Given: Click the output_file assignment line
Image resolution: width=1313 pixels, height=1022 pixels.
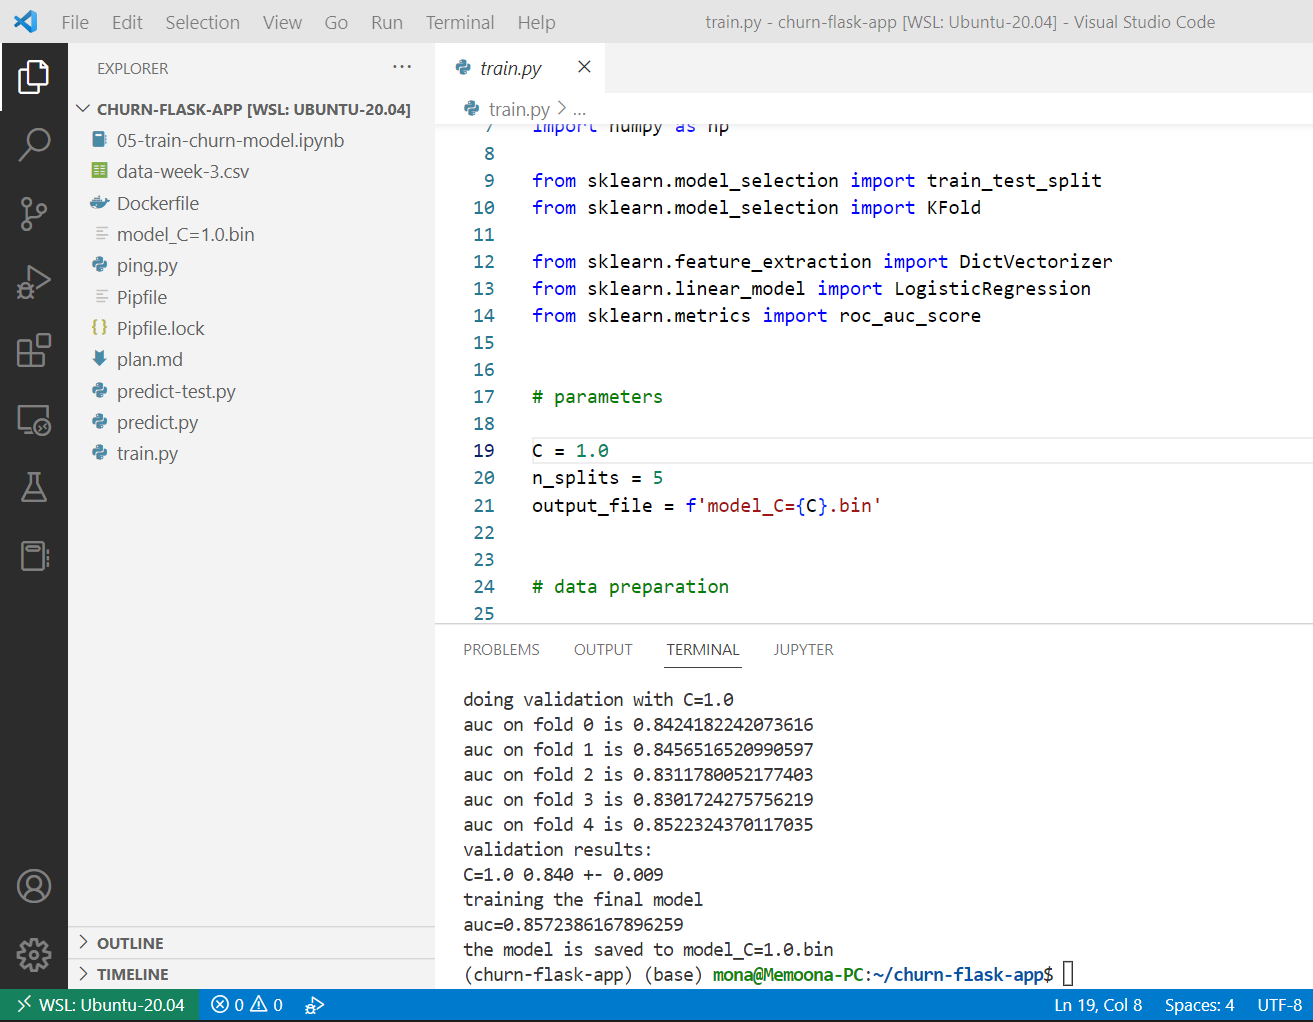Looking at the screenshot, I should [x=706, y=506].
